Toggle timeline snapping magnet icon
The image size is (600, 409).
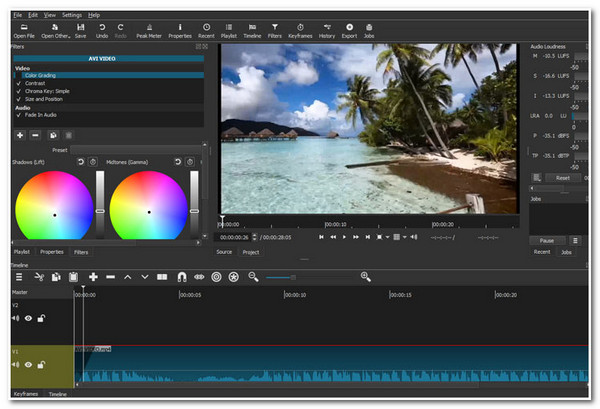pyautogui.click(x=182, y=277)
